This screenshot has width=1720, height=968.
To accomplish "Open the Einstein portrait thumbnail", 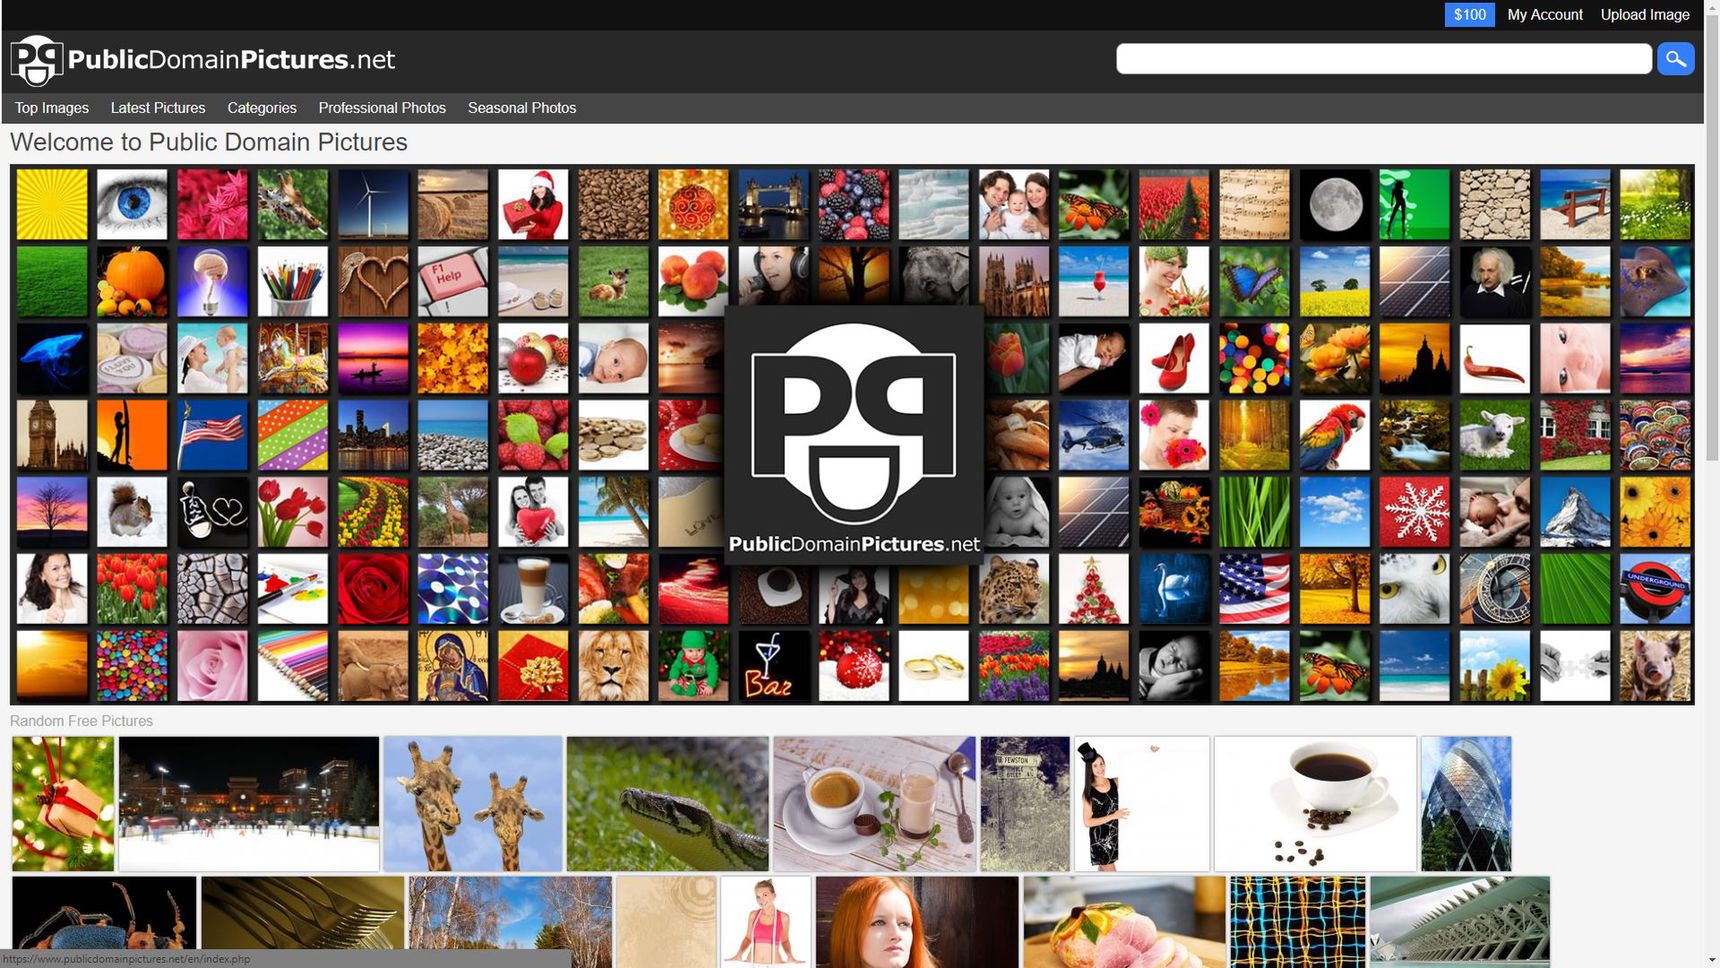I will [x=1494, y=281].
